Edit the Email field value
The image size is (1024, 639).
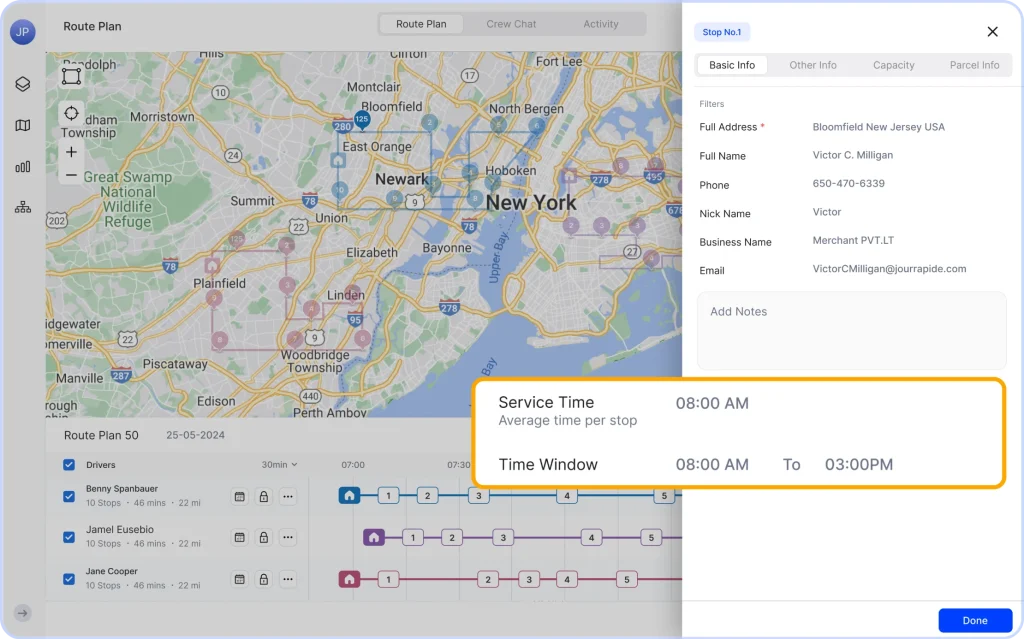(889, 269)
